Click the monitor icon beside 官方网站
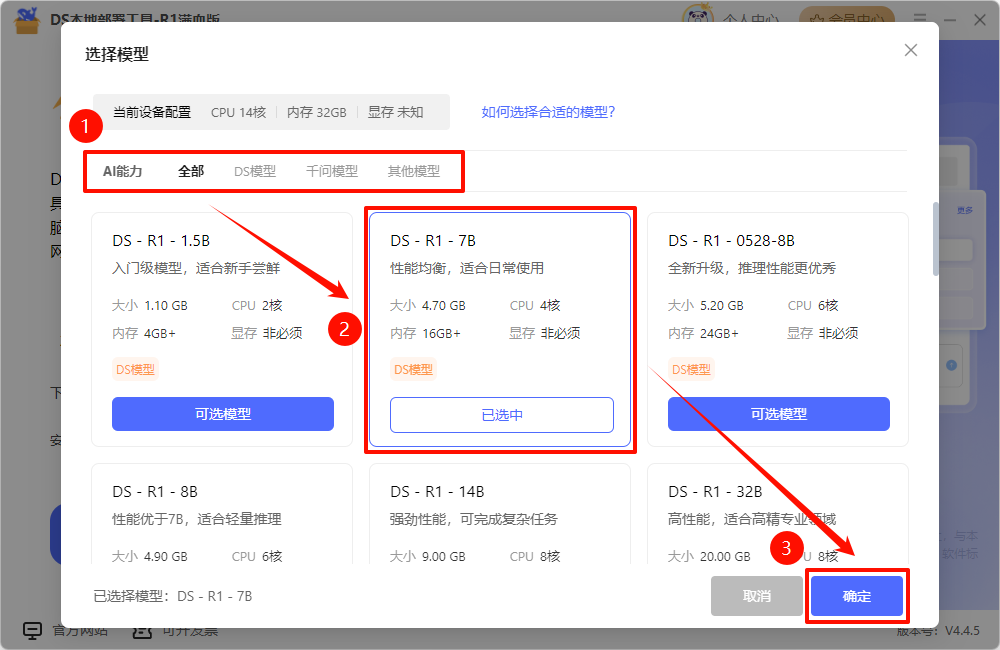 pyautogui.click(x=33, y=631)
